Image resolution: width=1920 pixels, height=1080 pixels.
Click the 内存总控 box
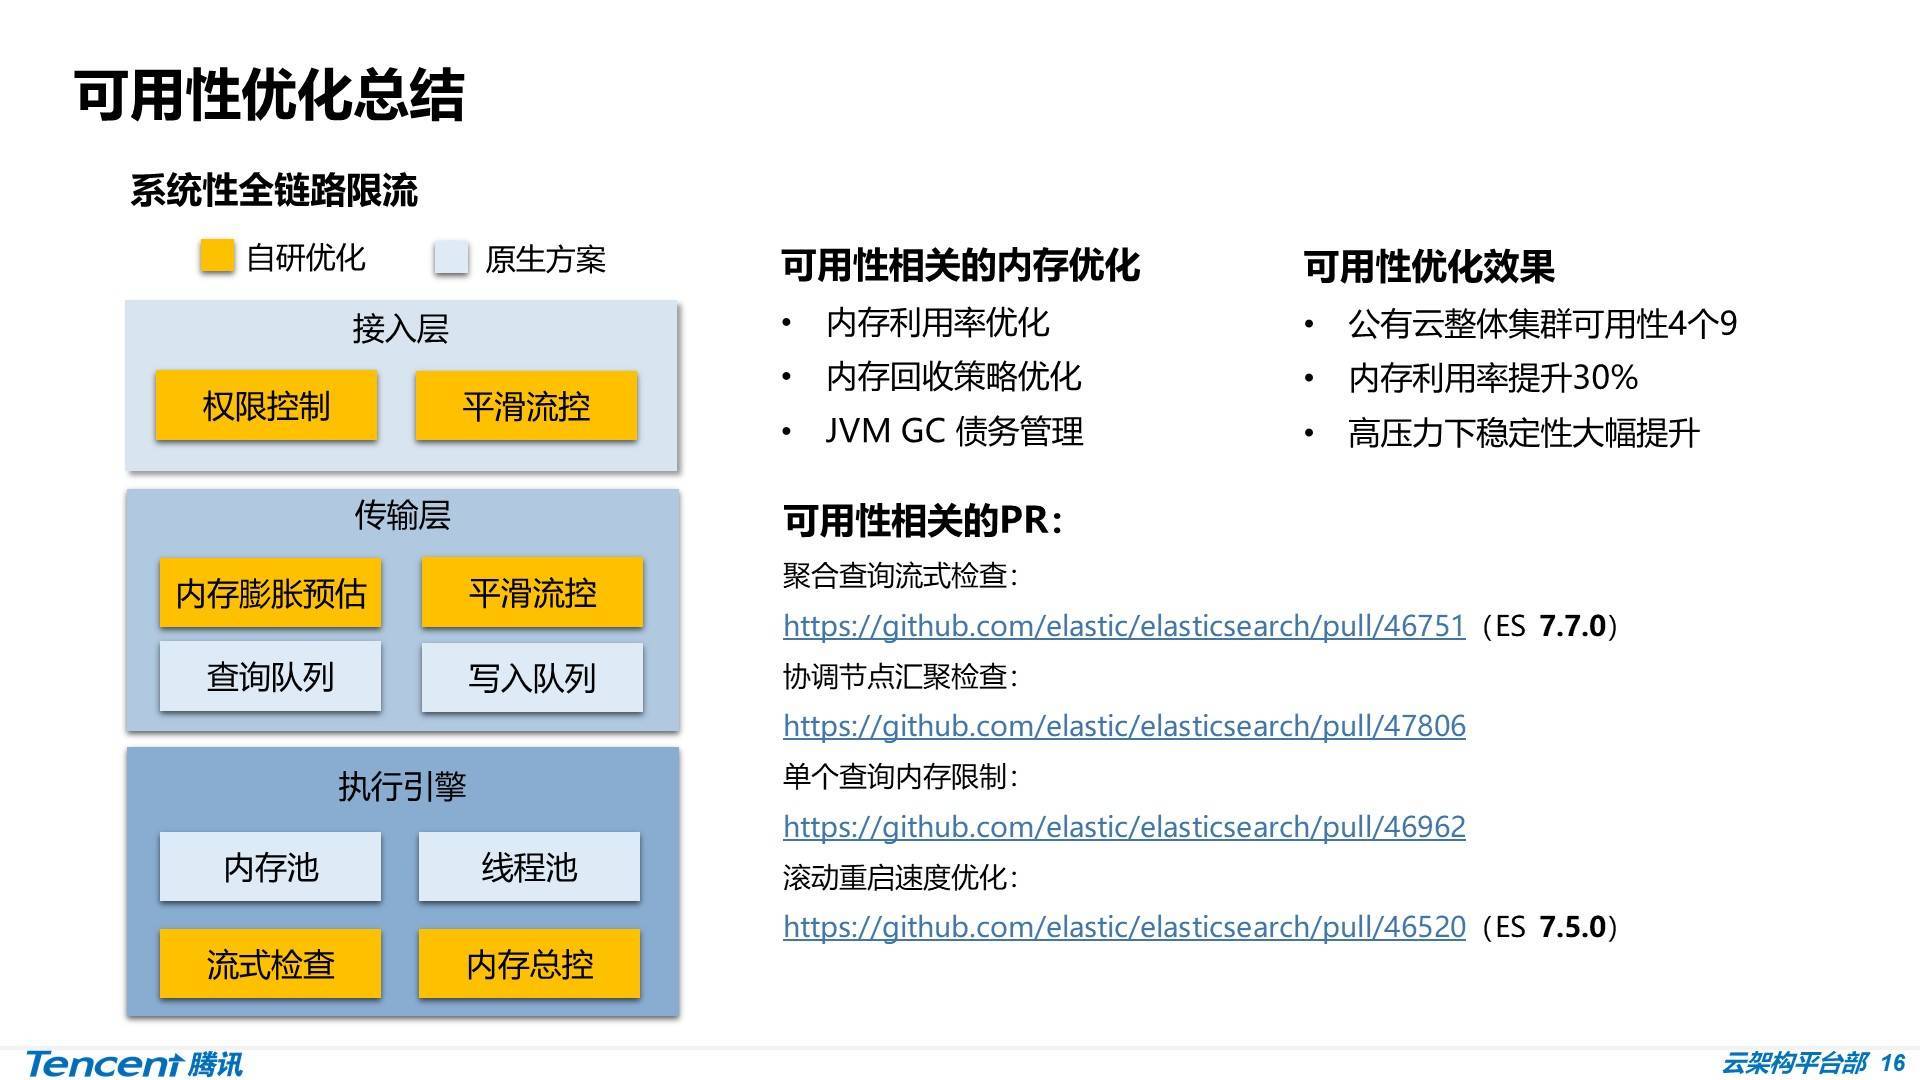pos(529,964)
